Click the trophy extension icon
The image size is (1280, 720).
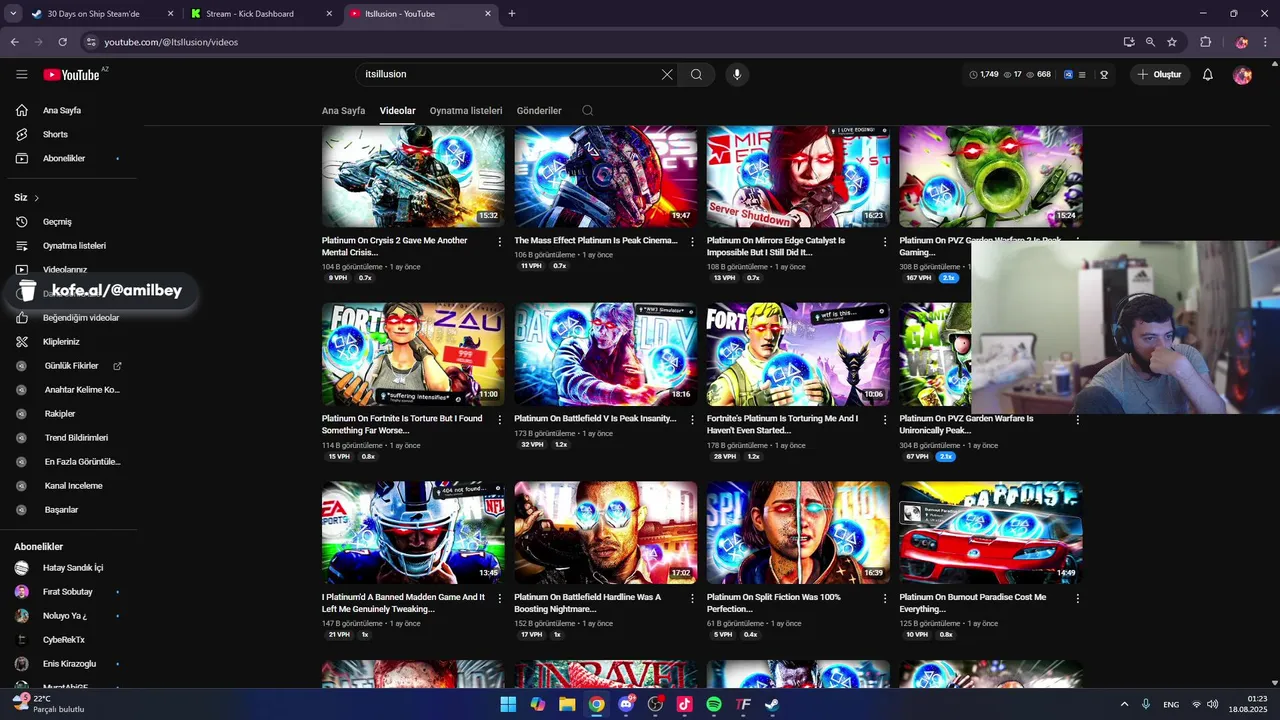(1104, 74)
